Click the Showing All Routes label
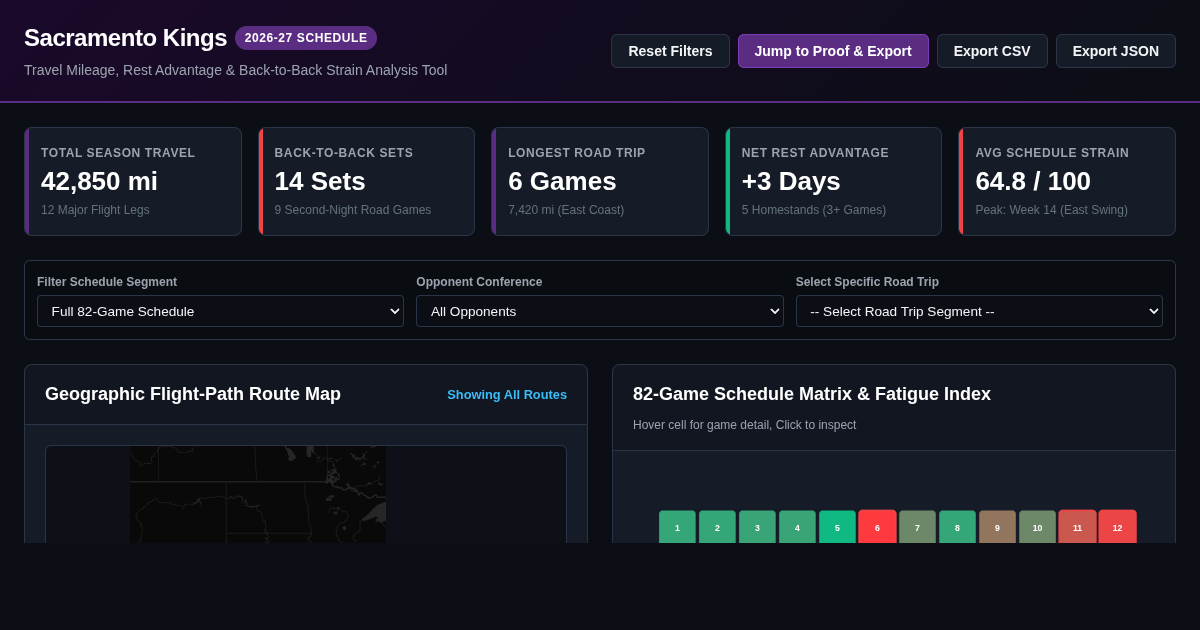The height and width of the screenshot is (630, 1200). pos(507,394)
